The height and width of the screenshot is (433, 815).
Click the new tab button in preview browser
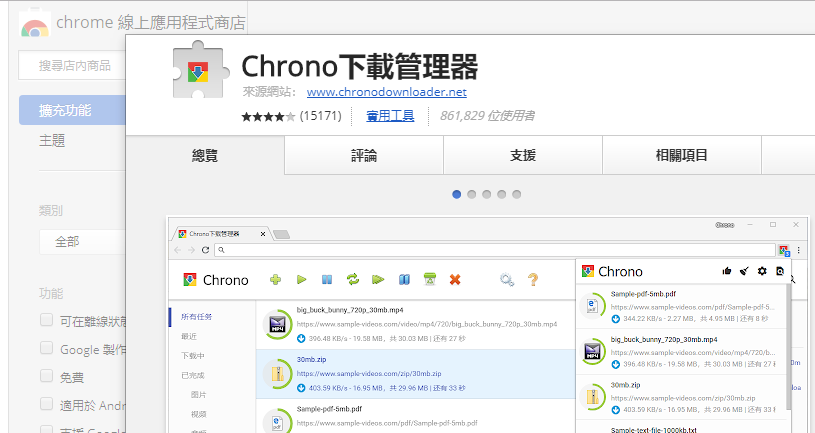point(281,234)
